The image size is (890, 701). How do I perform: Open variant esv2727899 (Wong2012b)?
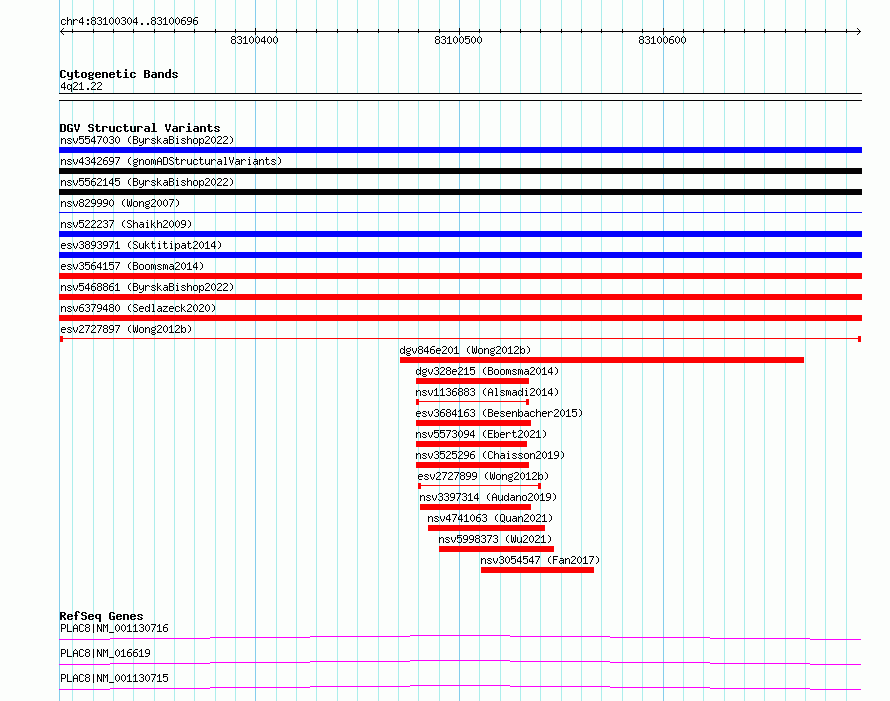click(x=483, y=476)
